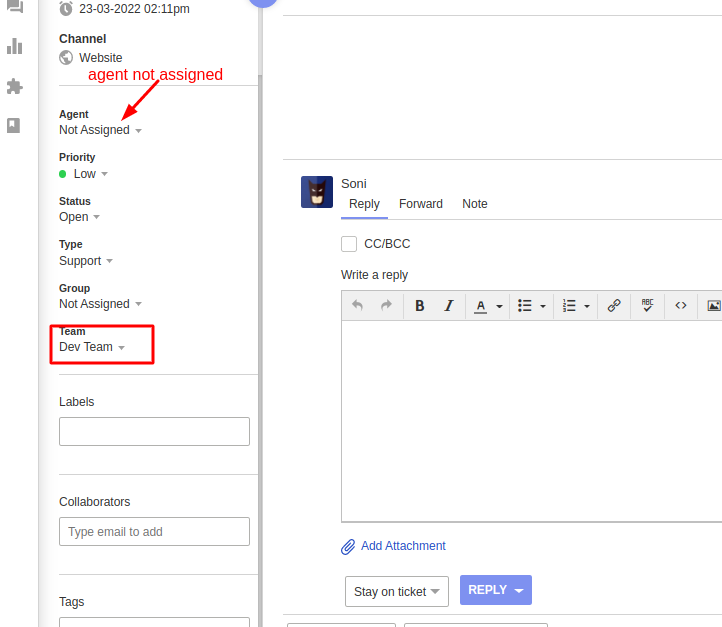
Task: Open the Group Not Assigned dropdown
Action: tap(100, 304)
